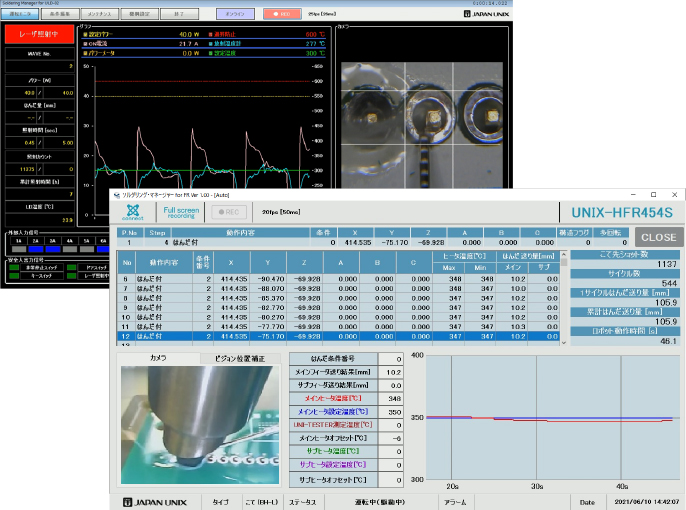Click the red REC button in Soldering Manager
Image resolution: width=686 pixels, height=510 pixels.
(282, 14)
